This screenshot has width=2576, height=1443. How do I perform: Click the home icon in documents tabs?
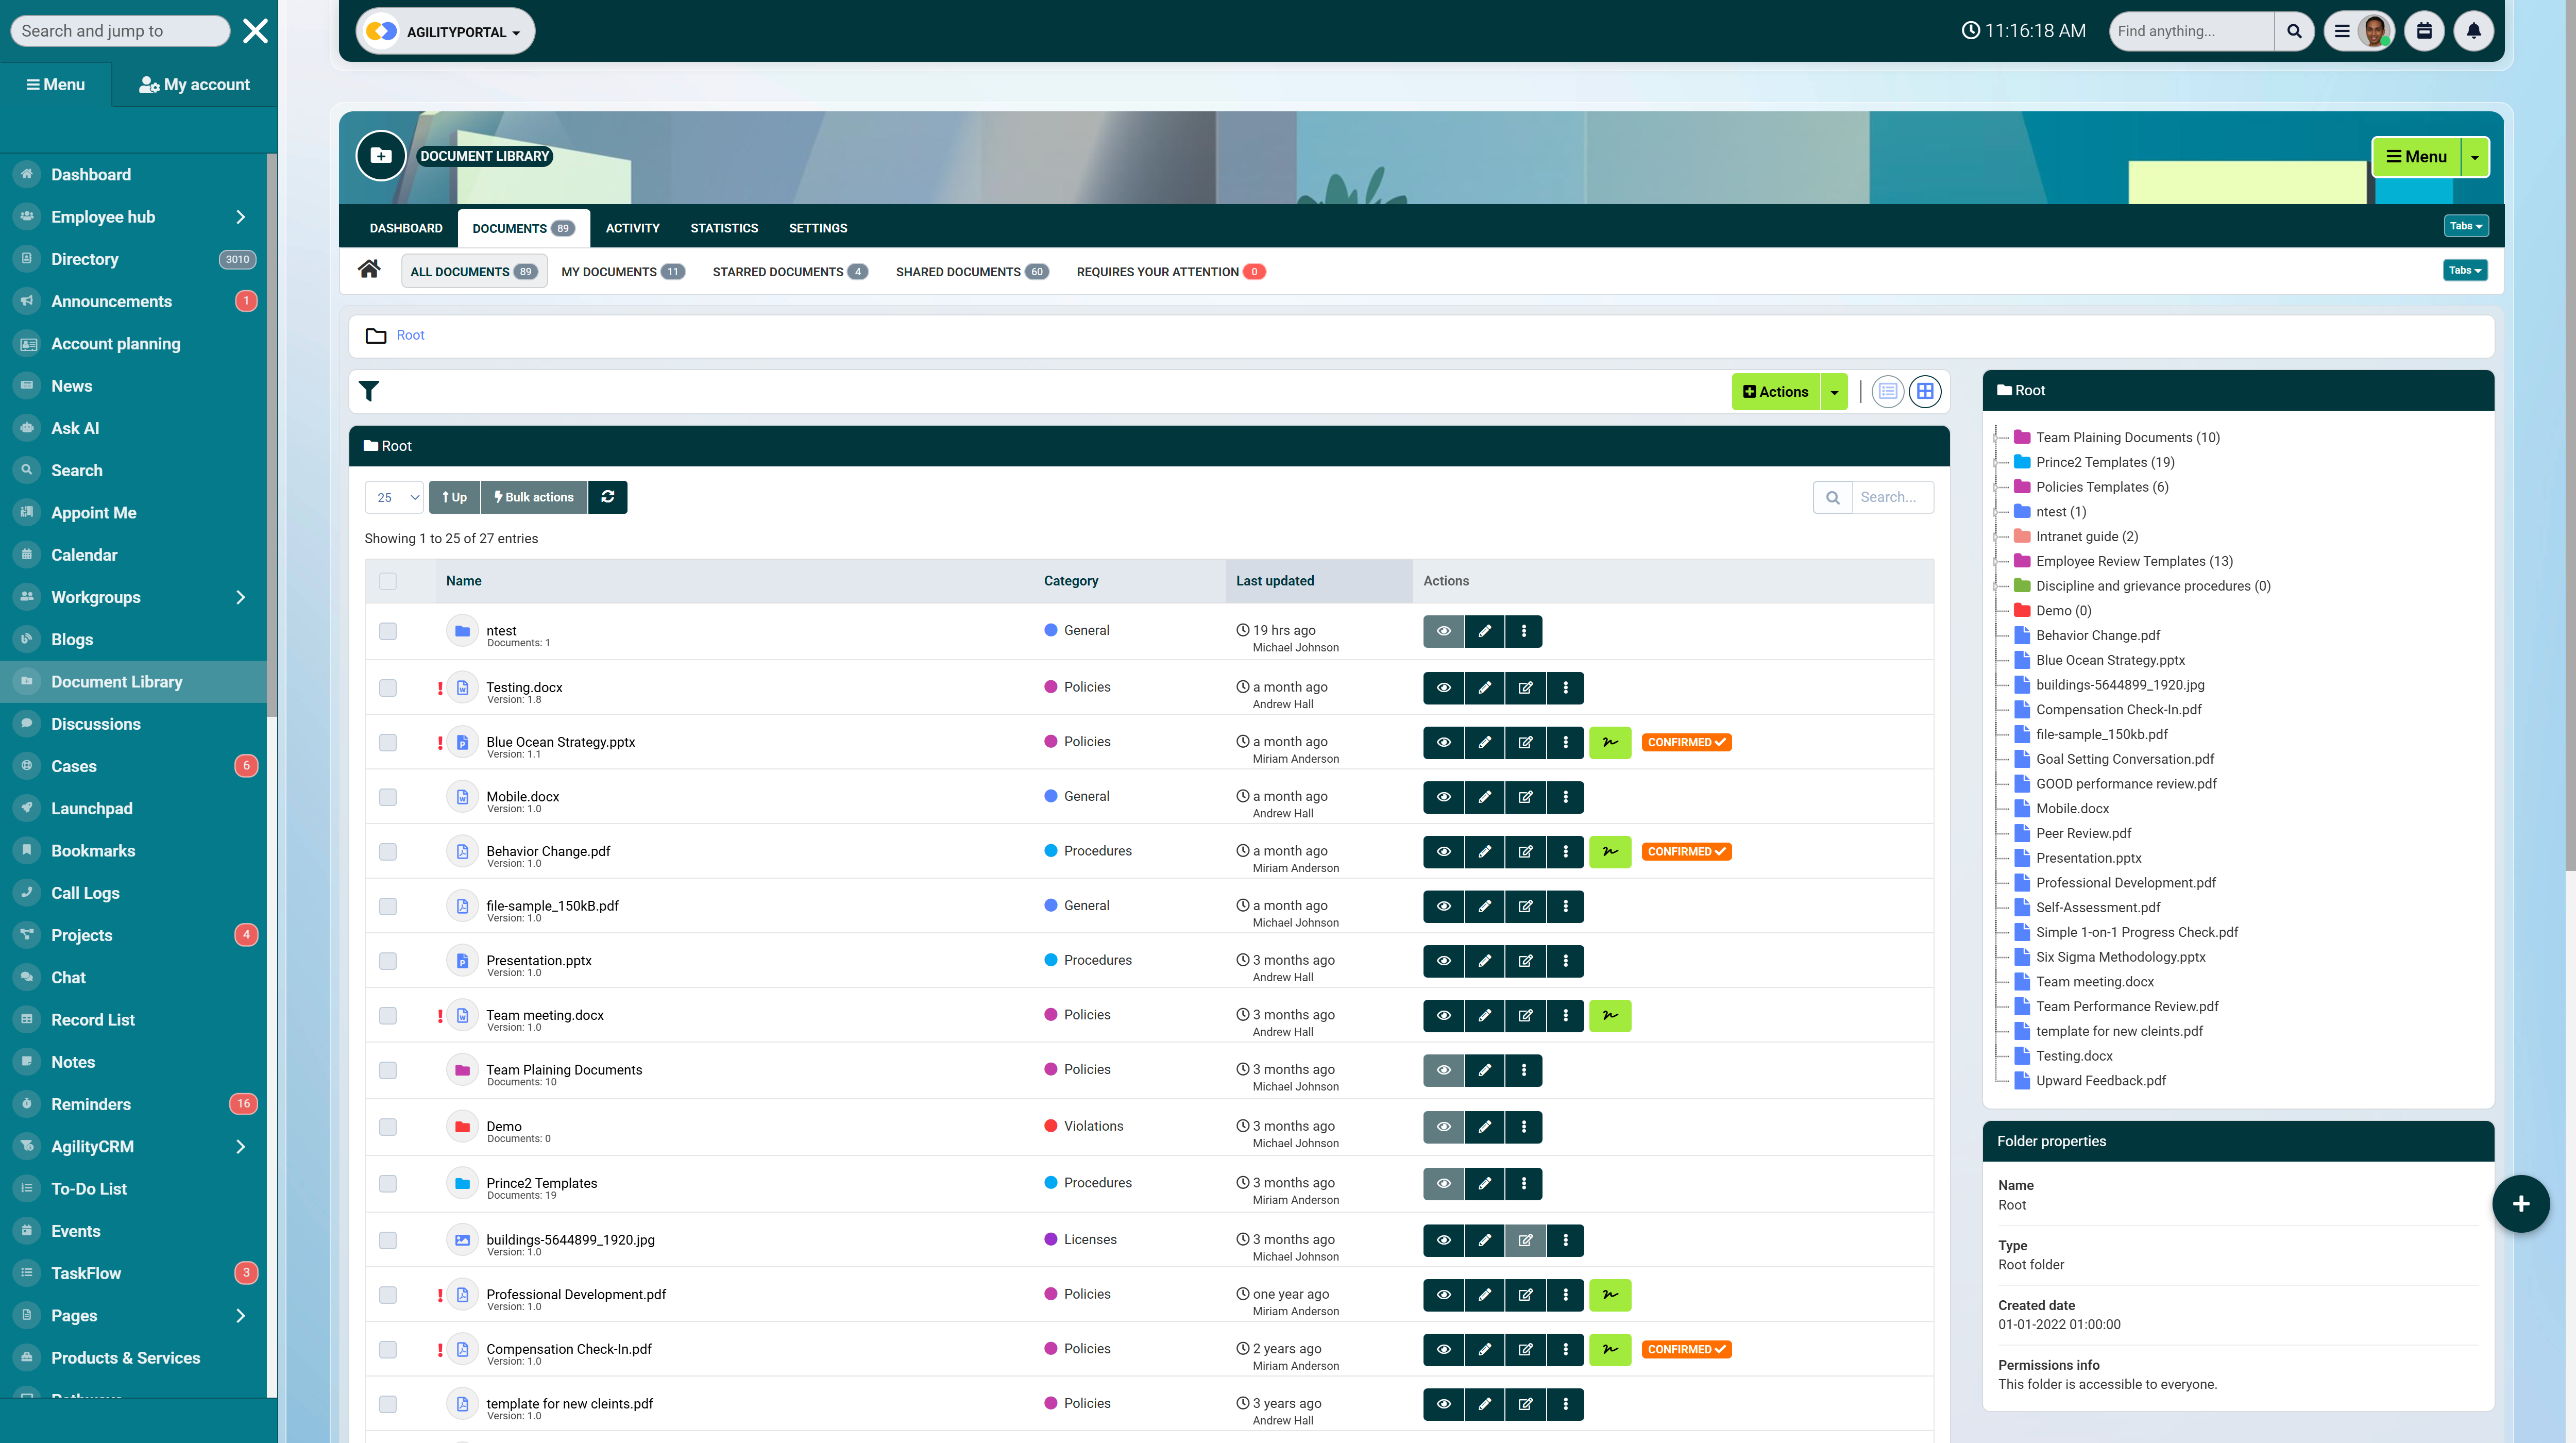[x=369, y=269]
